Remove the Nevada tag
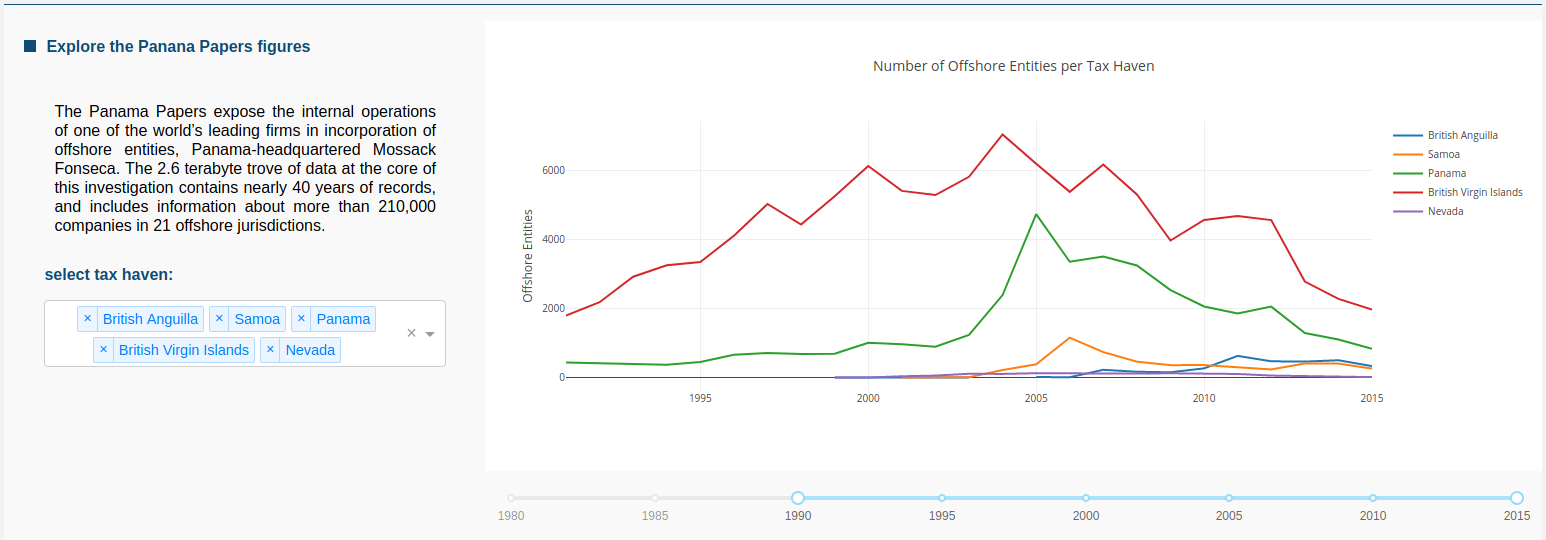Viewport: 1546px width, 540px height. point(270,350)
